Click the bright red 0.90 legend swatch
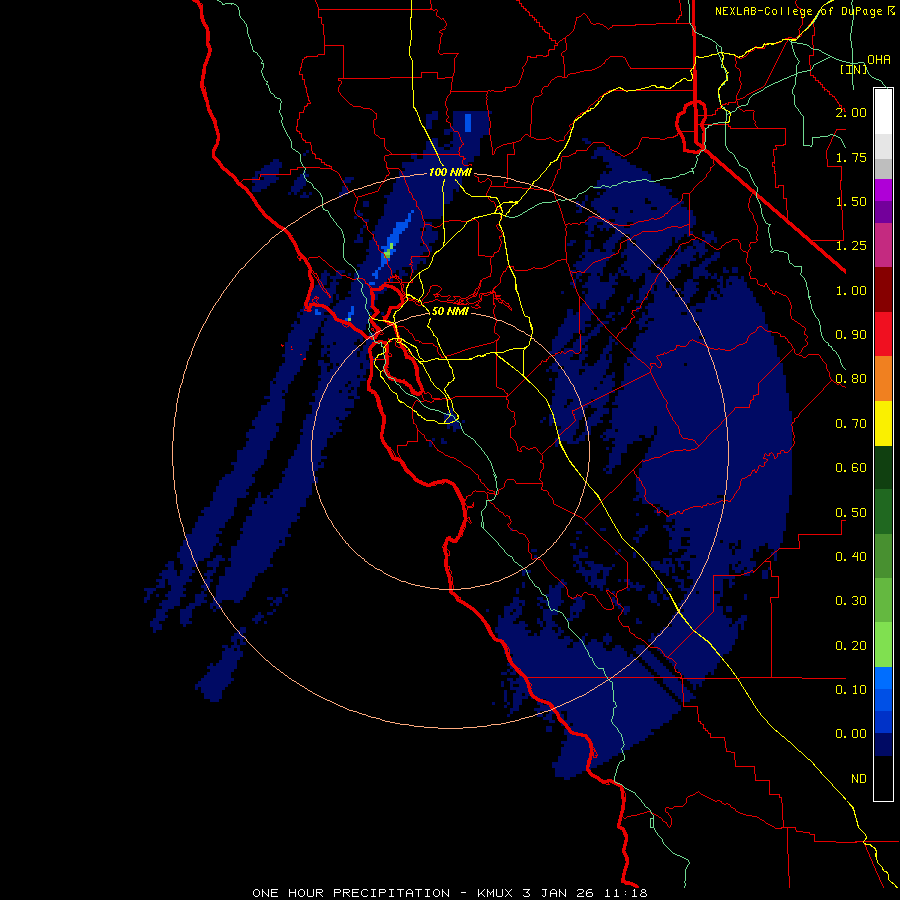Screen dimensions: 900x900 click(x=883, y=334)
